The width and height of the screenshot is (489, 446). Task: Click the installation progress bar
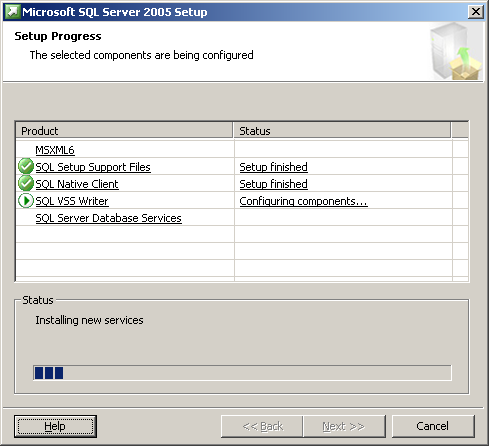[x=242, y=373]
